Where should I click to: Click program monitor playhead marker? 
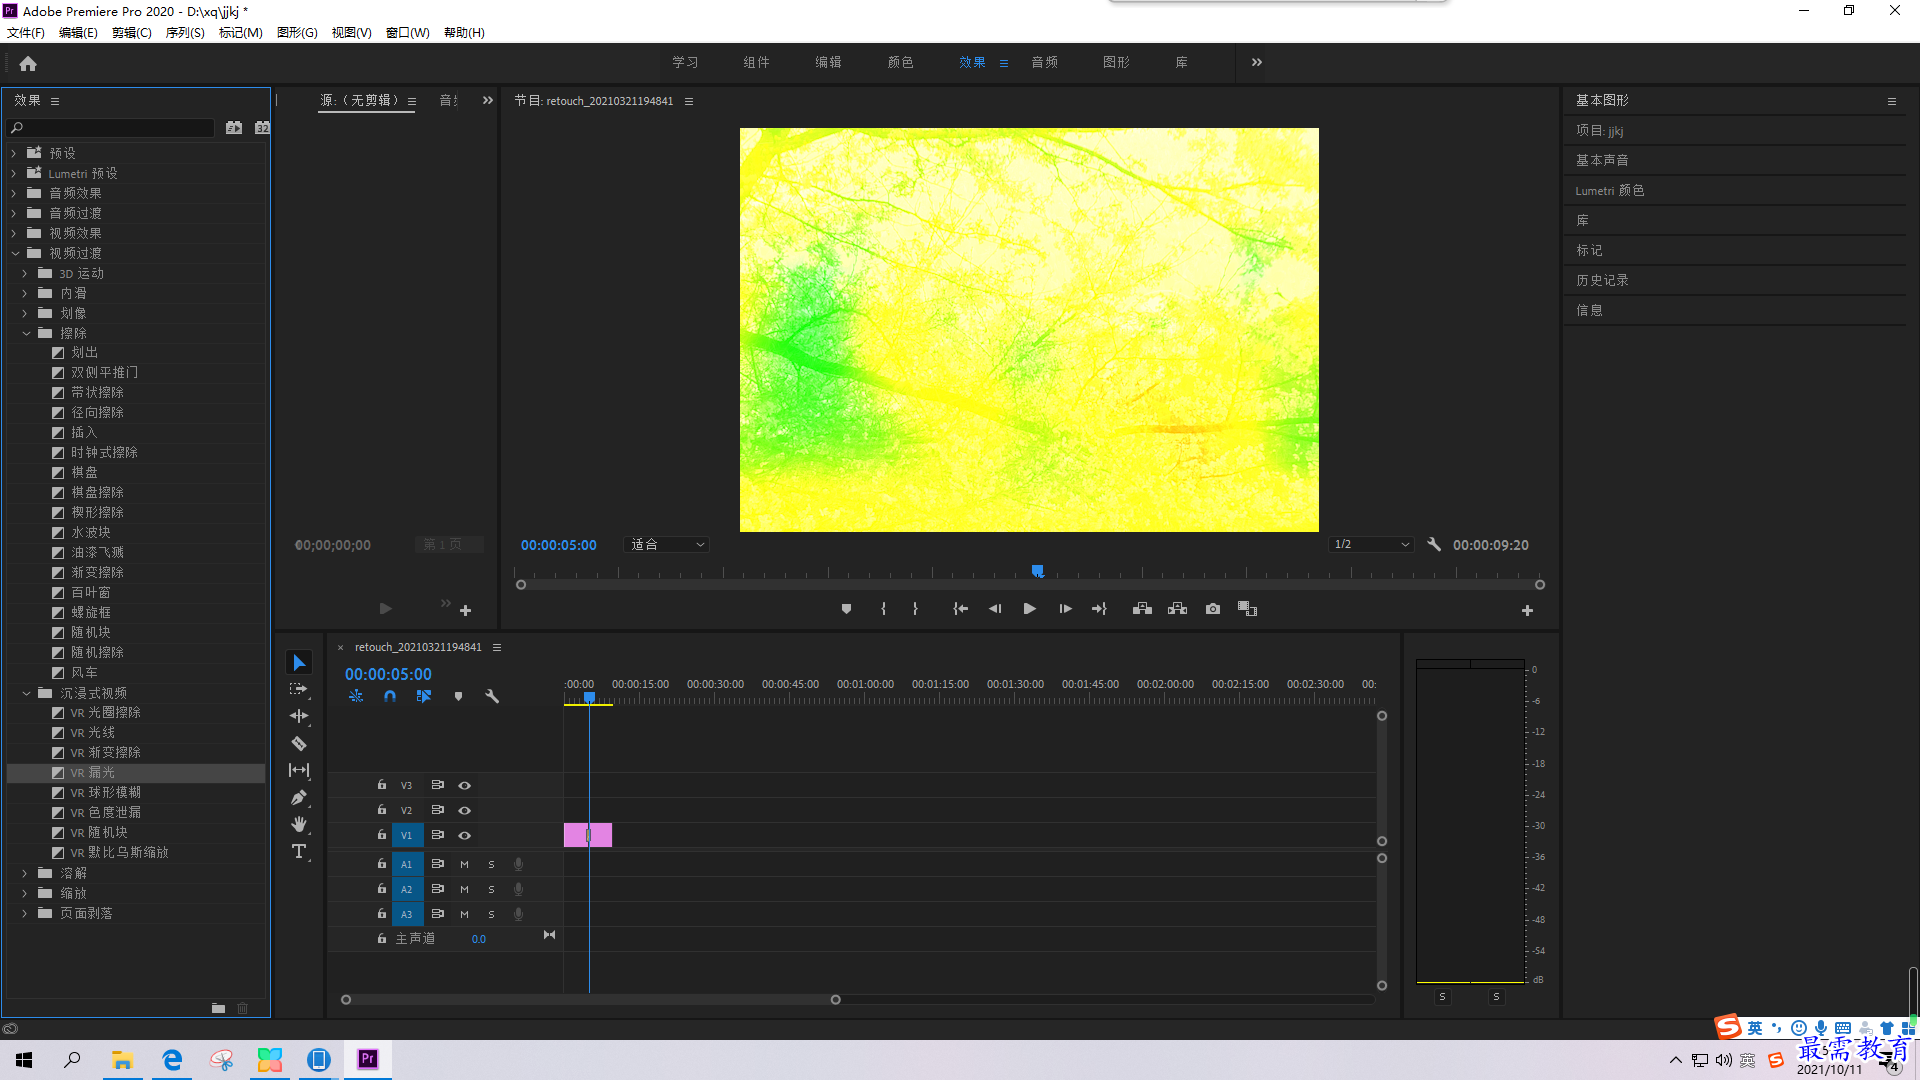(x=1038, y=571)
